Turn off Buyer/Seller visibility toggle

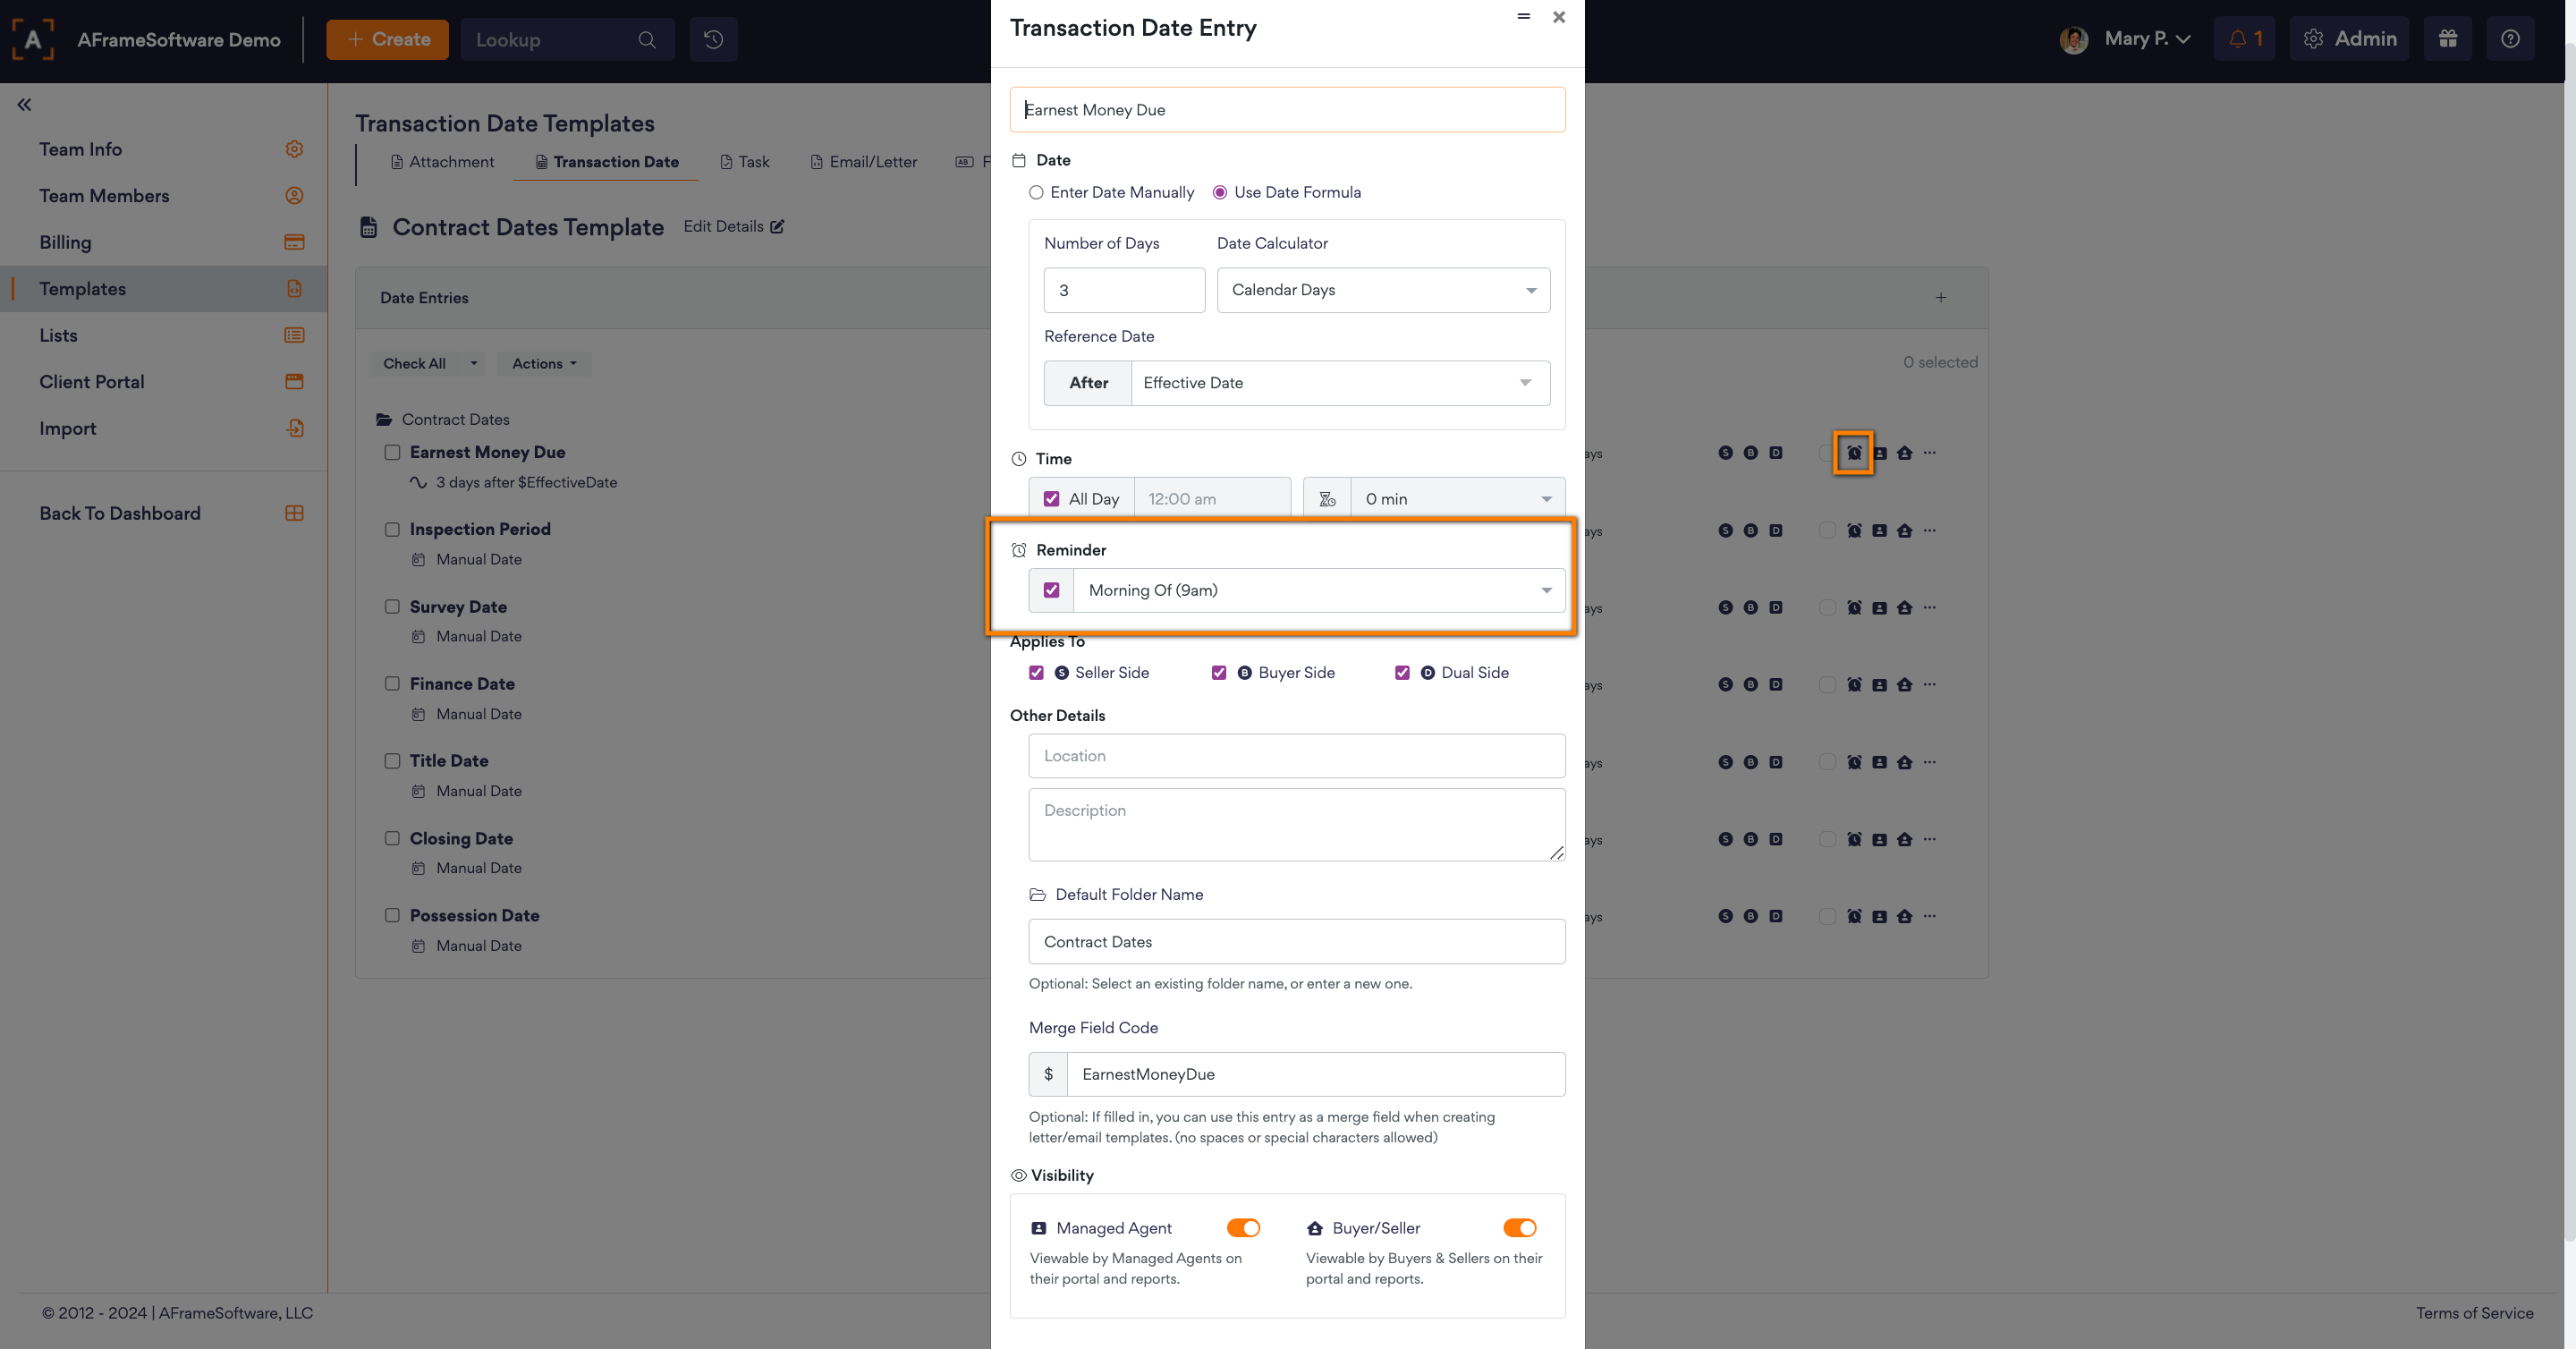point(1519,1228)
